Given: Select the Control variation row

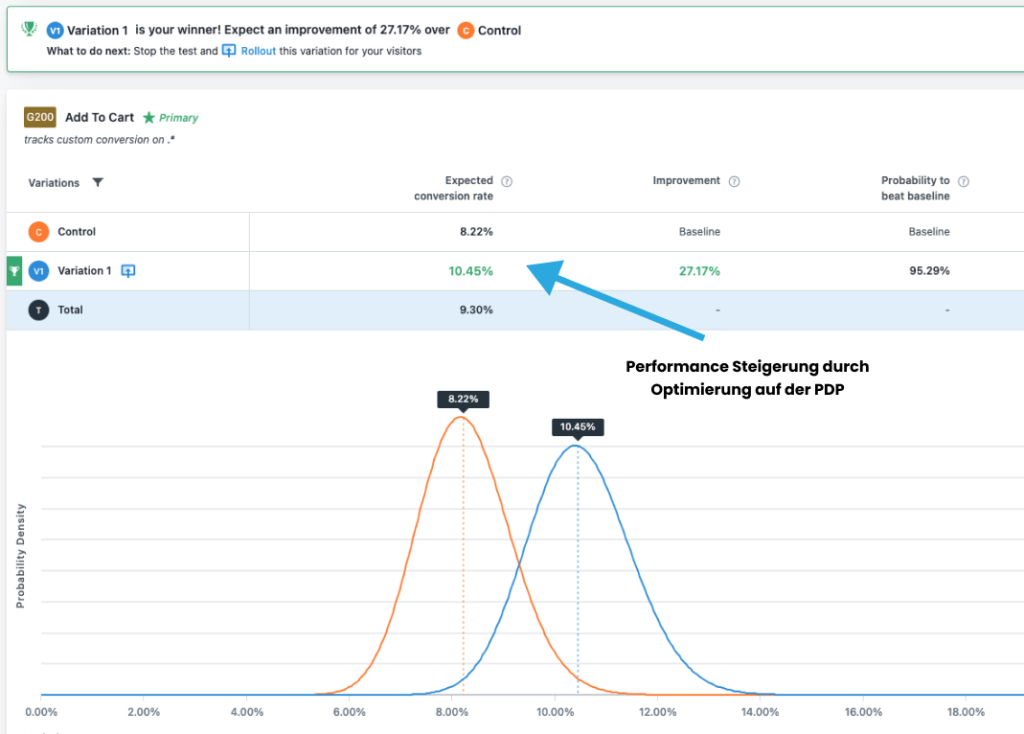Looking at the screenshot, I should tap(76, 232).
